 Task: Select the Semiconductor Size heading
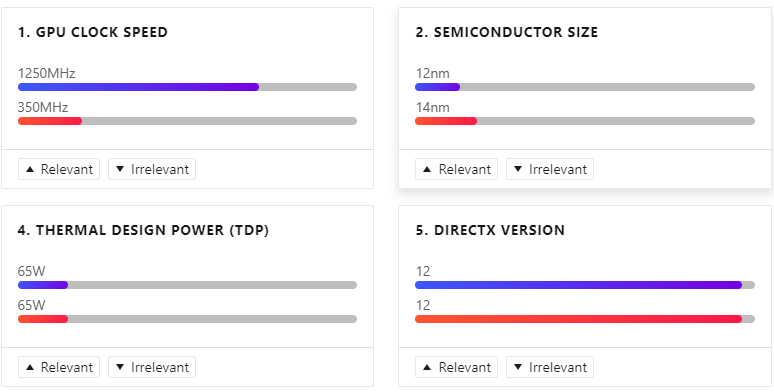(507, 33)
